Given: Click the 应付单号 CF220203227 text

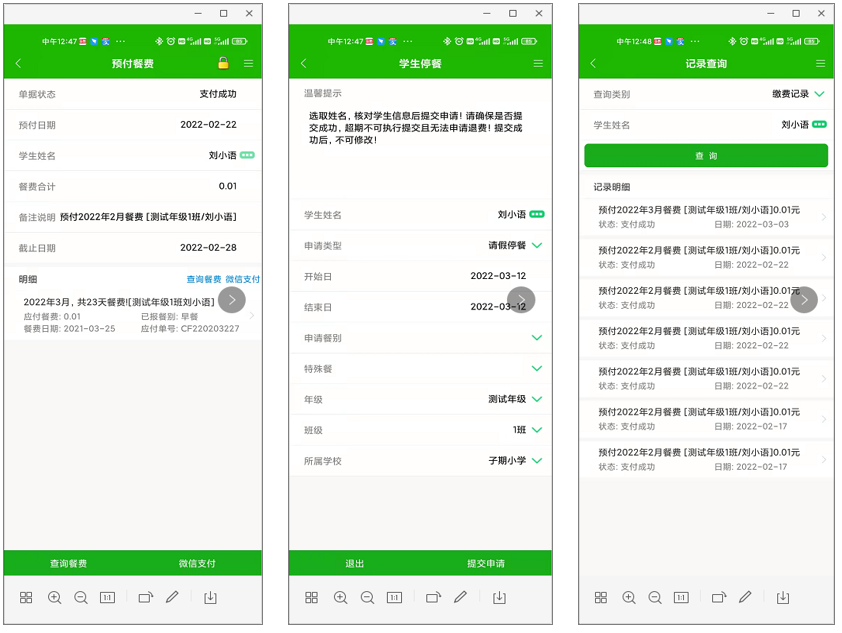Looking at the screenshot, I should (190, 329).
